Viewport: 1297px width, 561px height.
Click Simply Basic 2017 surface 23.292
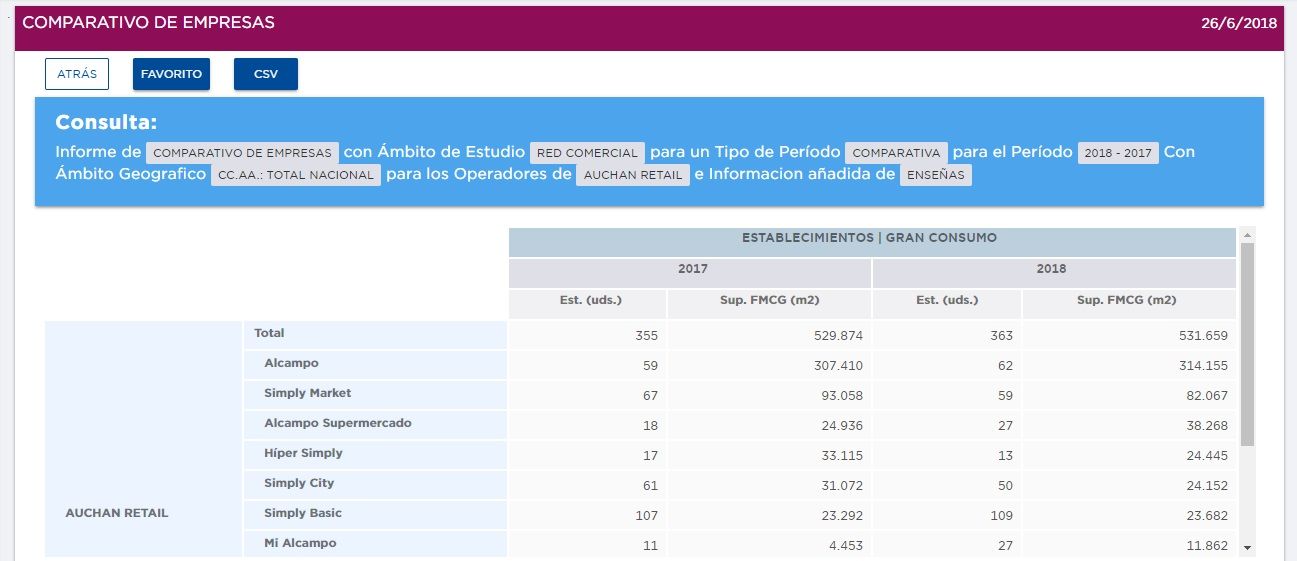click(841, 516)
